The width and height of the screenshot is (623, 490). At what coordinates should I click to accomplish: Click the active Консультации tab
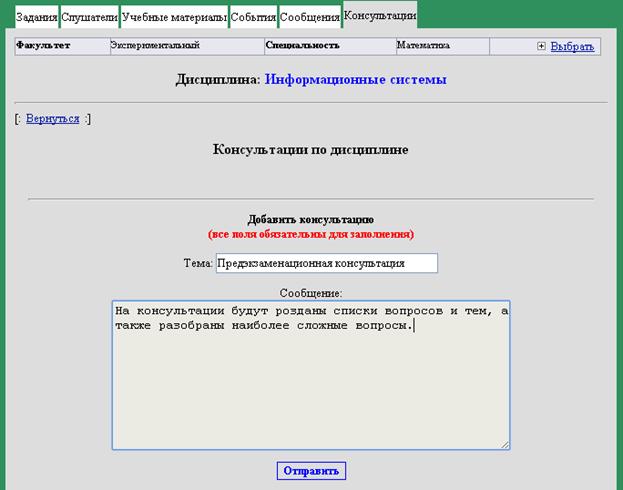pyautogui.click(x=379, y=16)
